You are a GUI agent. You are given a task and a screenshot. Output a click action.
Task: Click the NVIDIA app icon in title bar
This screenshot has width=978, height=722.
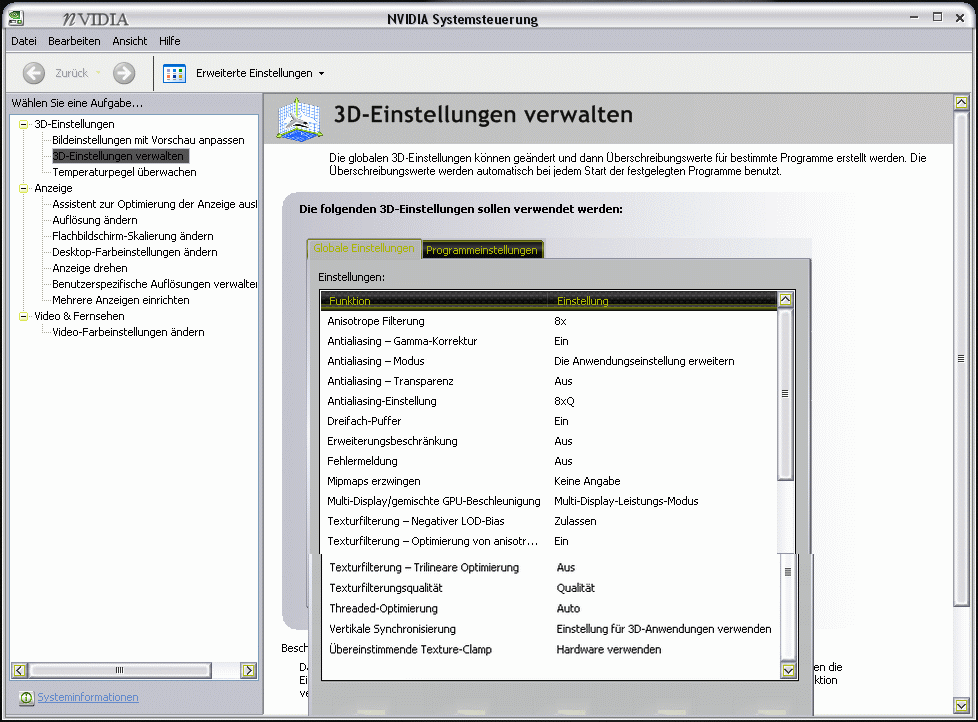16,18
